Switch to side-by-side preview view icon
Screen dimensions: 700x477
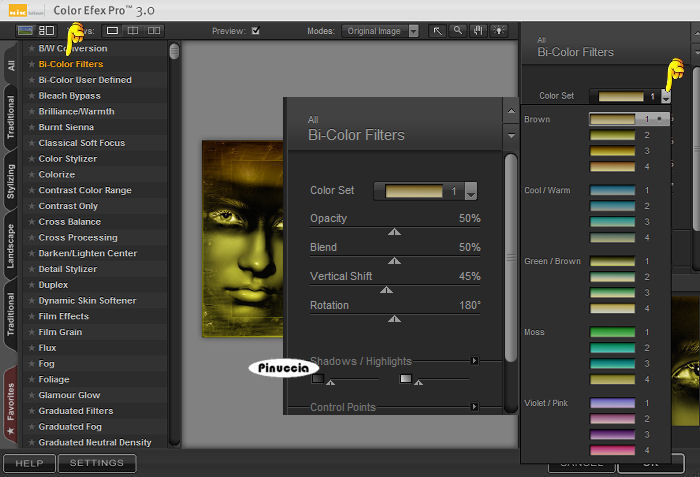(x=156, y=31)
